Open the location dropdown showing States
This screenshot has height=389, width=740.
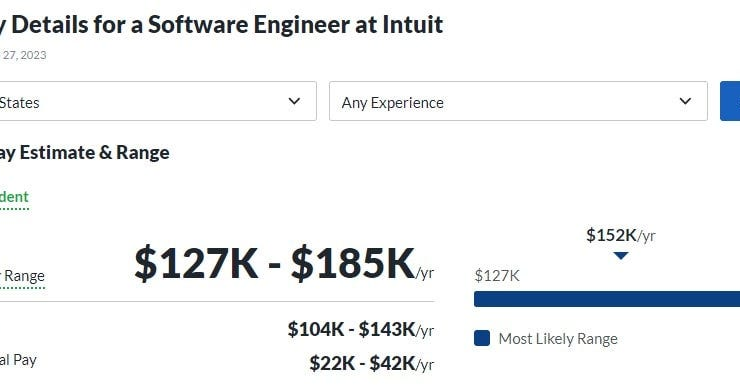point(158,101)
